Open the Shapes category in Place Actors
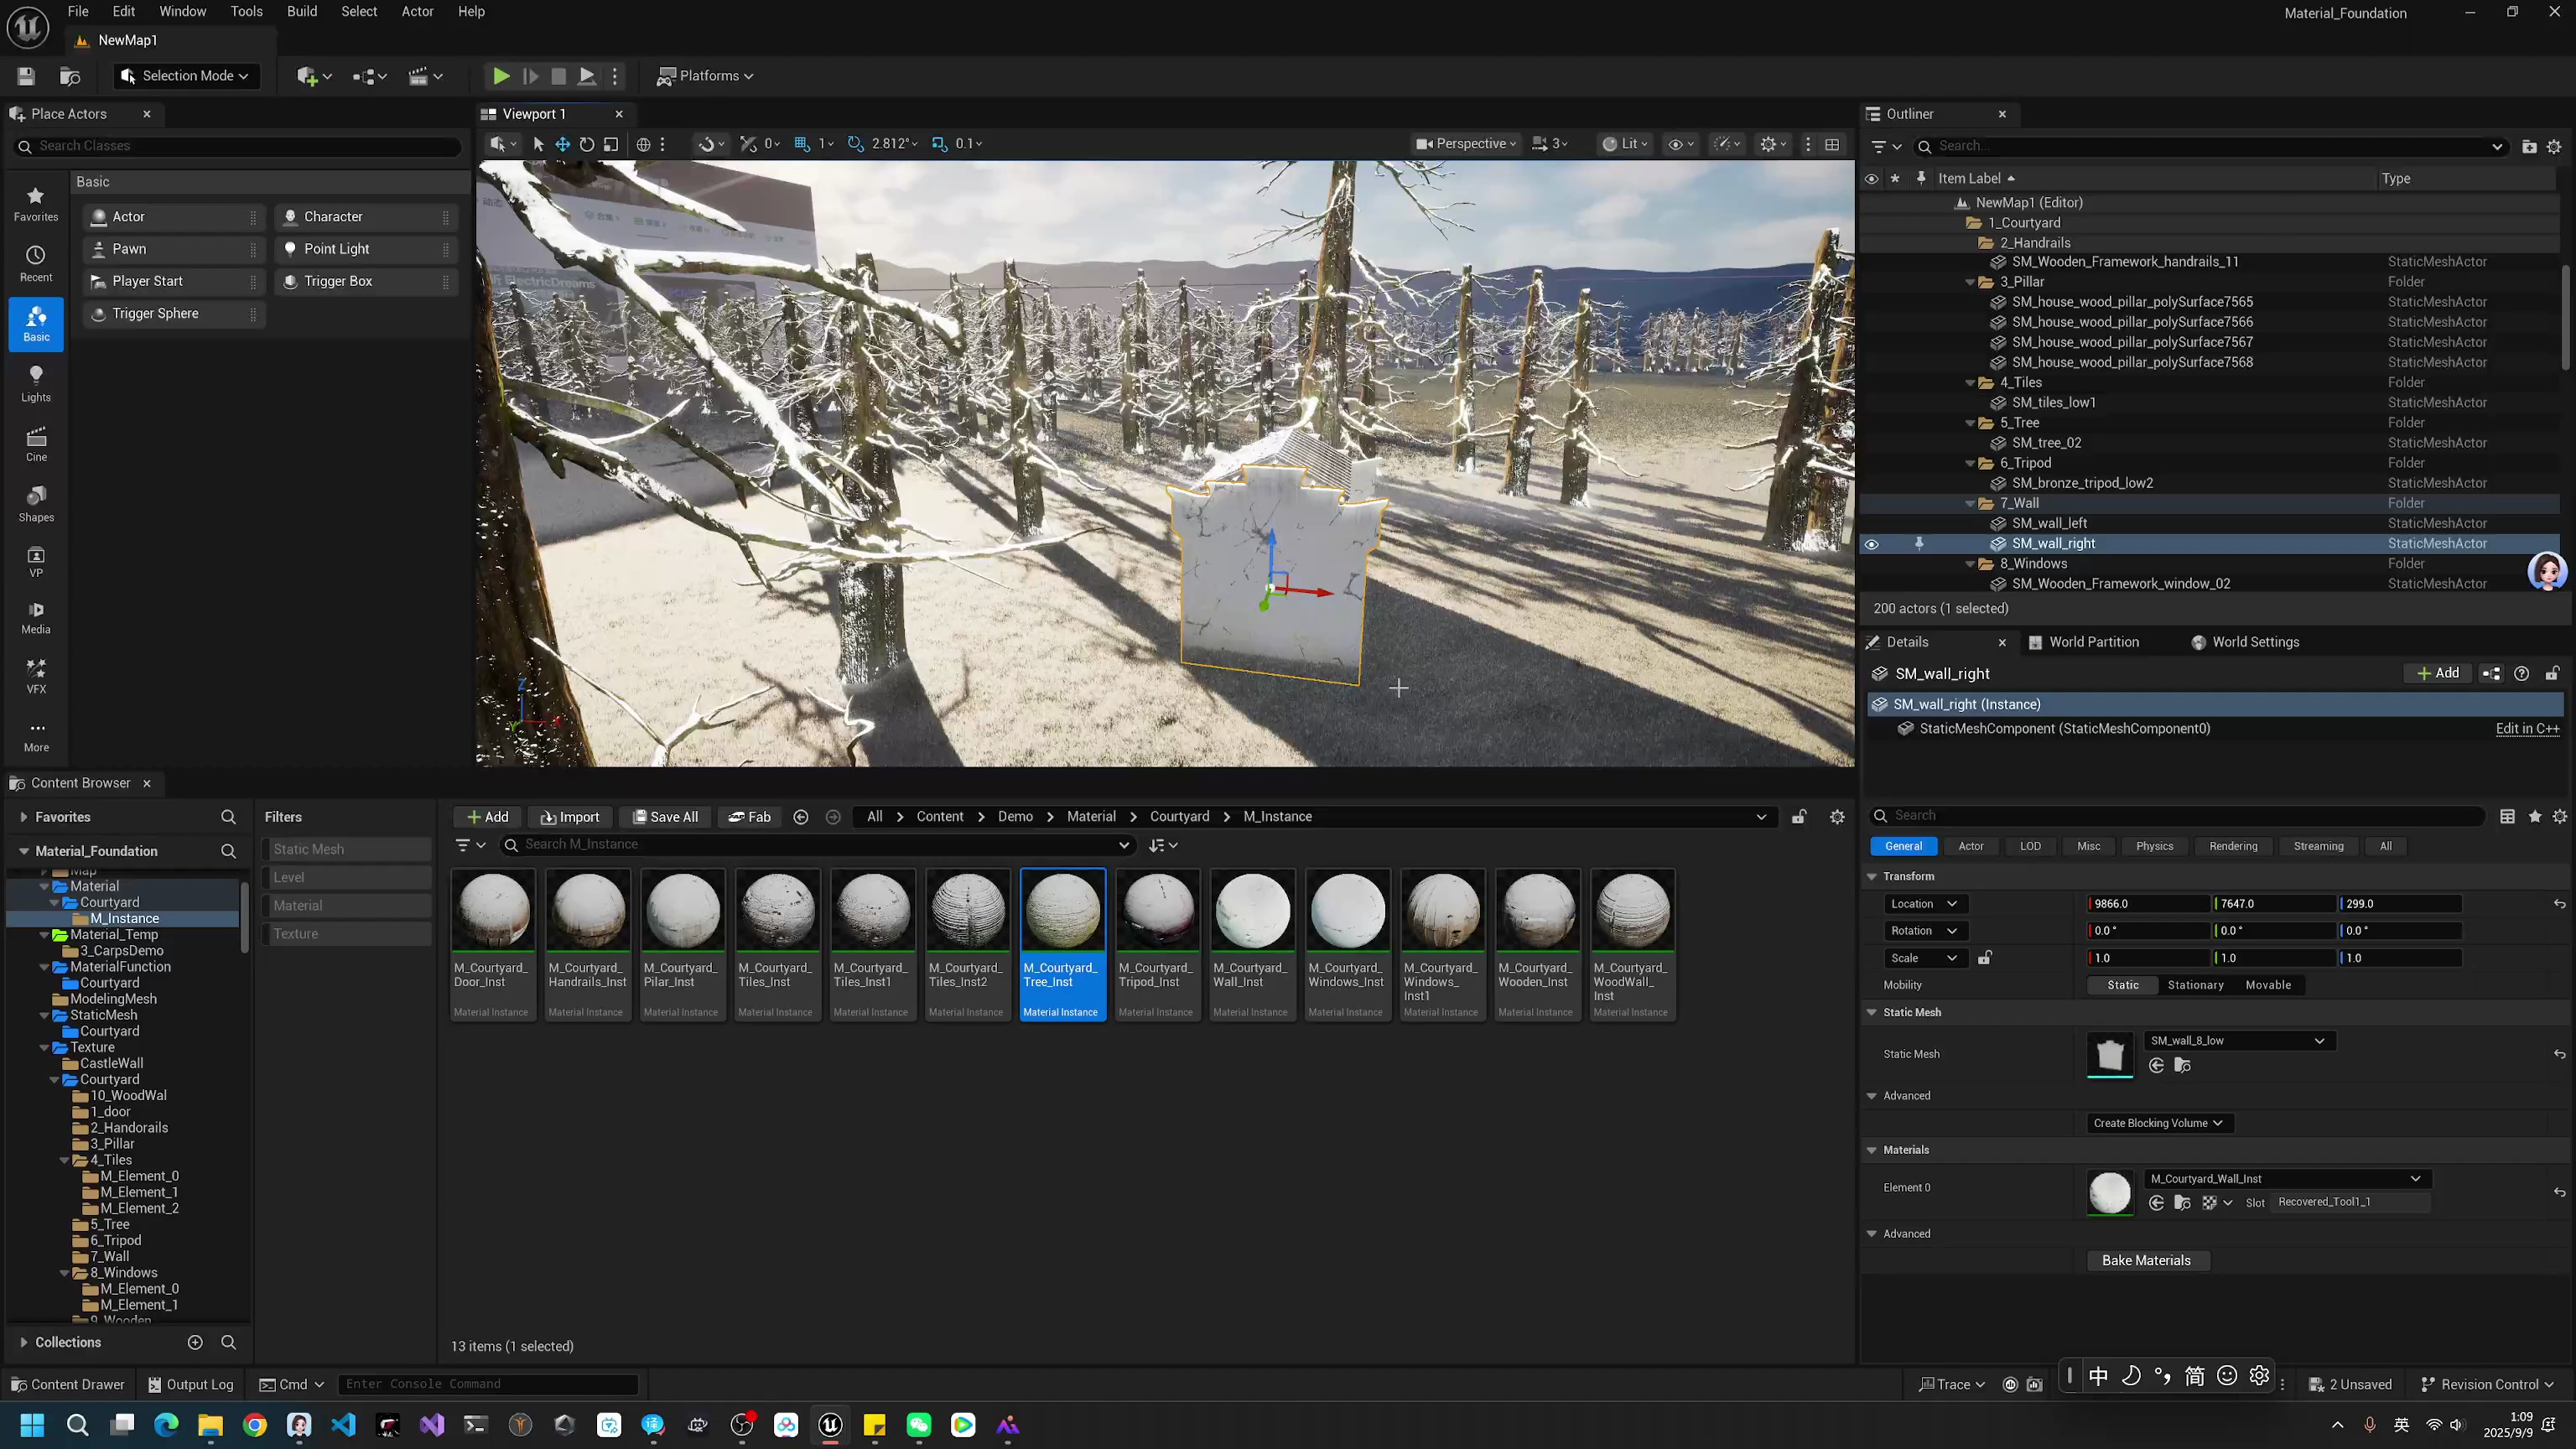 pyautogui.click(x=36, y=504)
